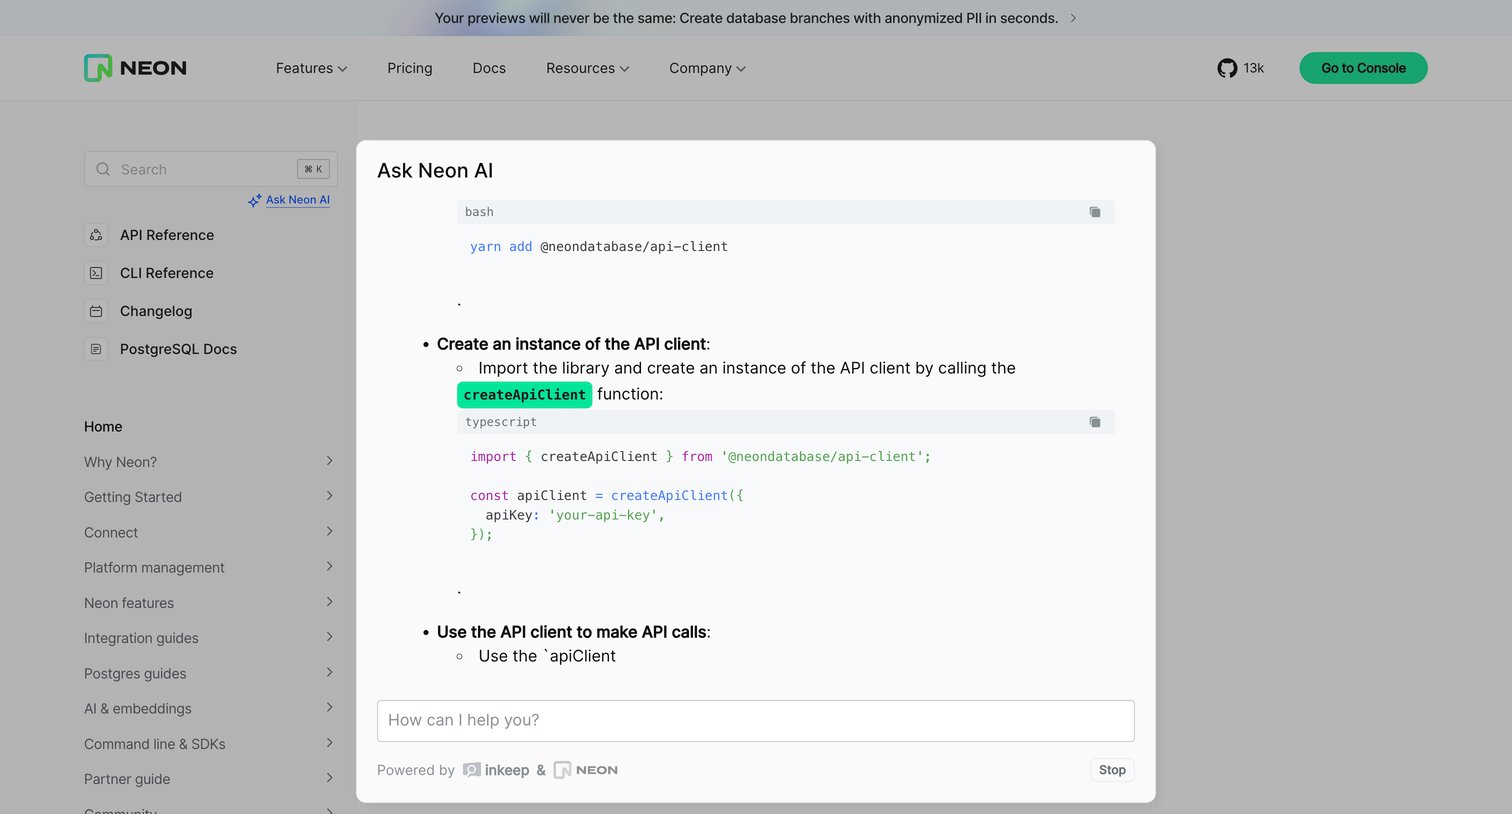Click the Changelog calendar icon
Screen dimensions: 1512x814
(96, 311)
